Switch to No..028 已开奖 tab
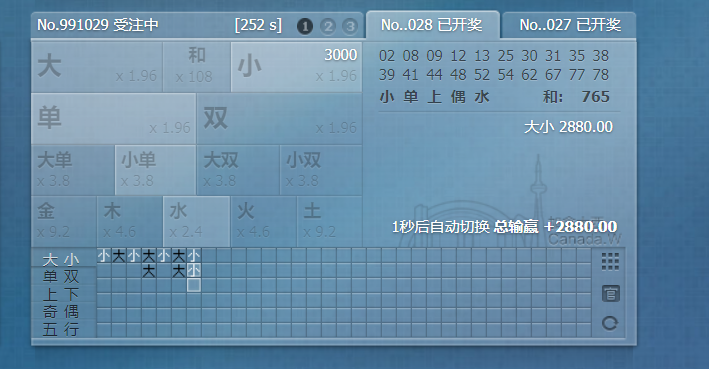Image resolution: width=709 pixels, height=369 pixels. coord(432,25)
